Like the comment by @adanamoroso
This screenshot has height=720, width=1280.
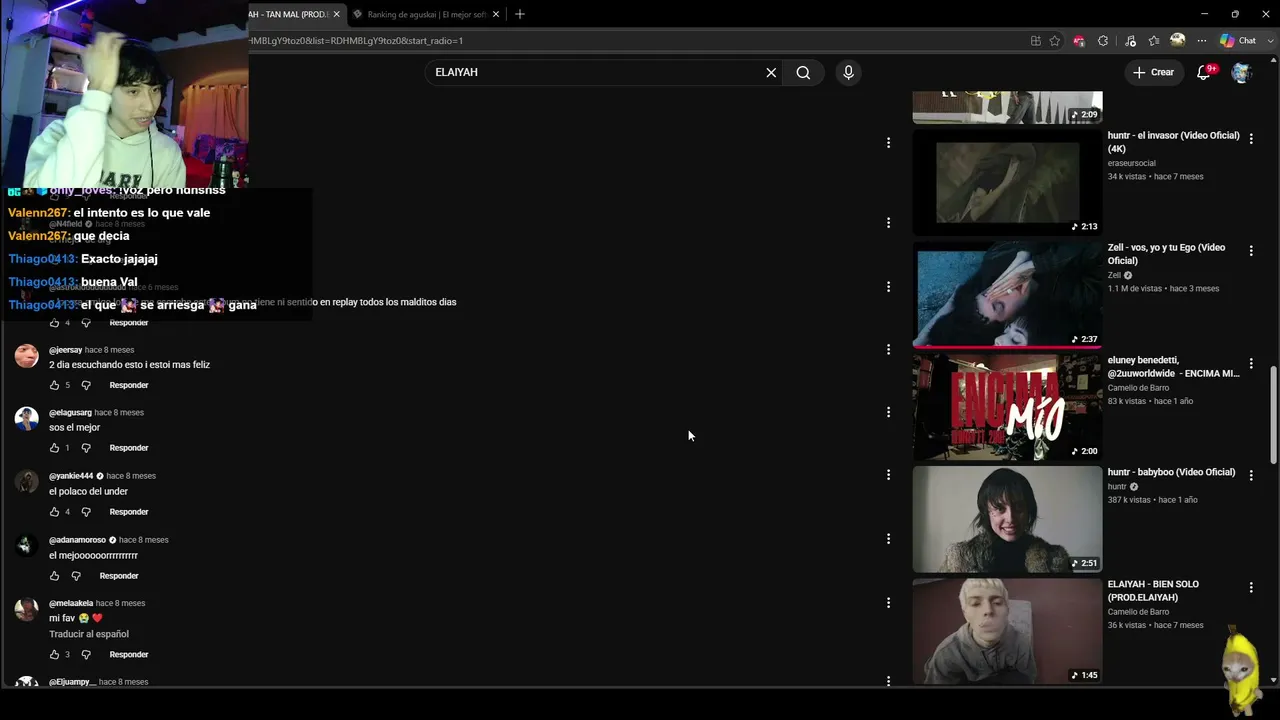(54, 576)
